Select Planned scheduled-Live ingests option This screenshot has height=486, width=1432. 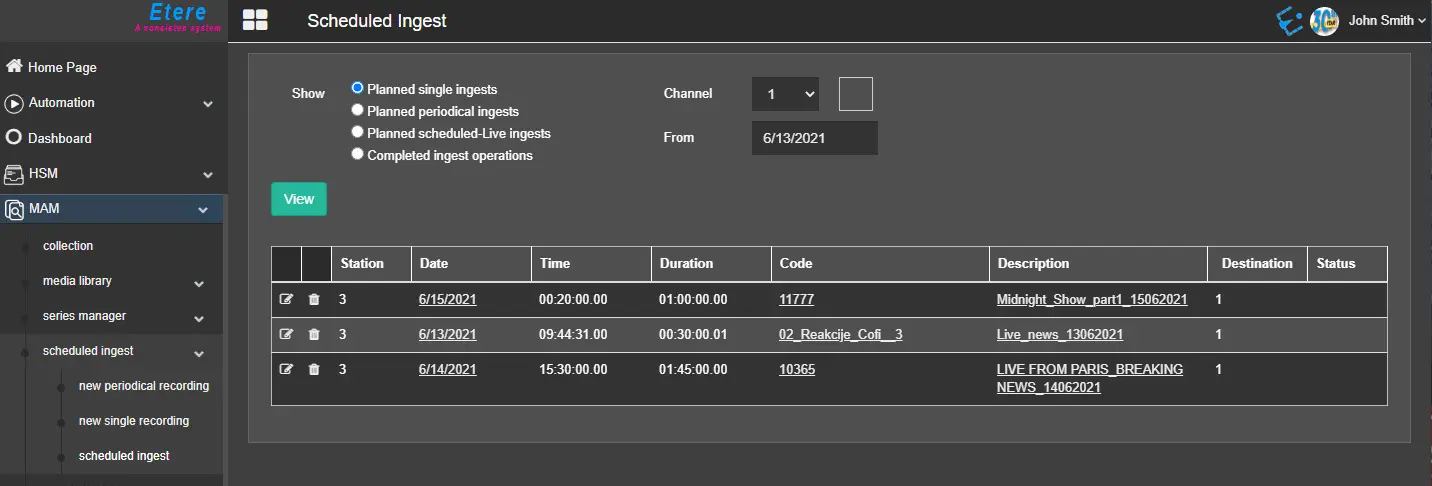point(357,133)
